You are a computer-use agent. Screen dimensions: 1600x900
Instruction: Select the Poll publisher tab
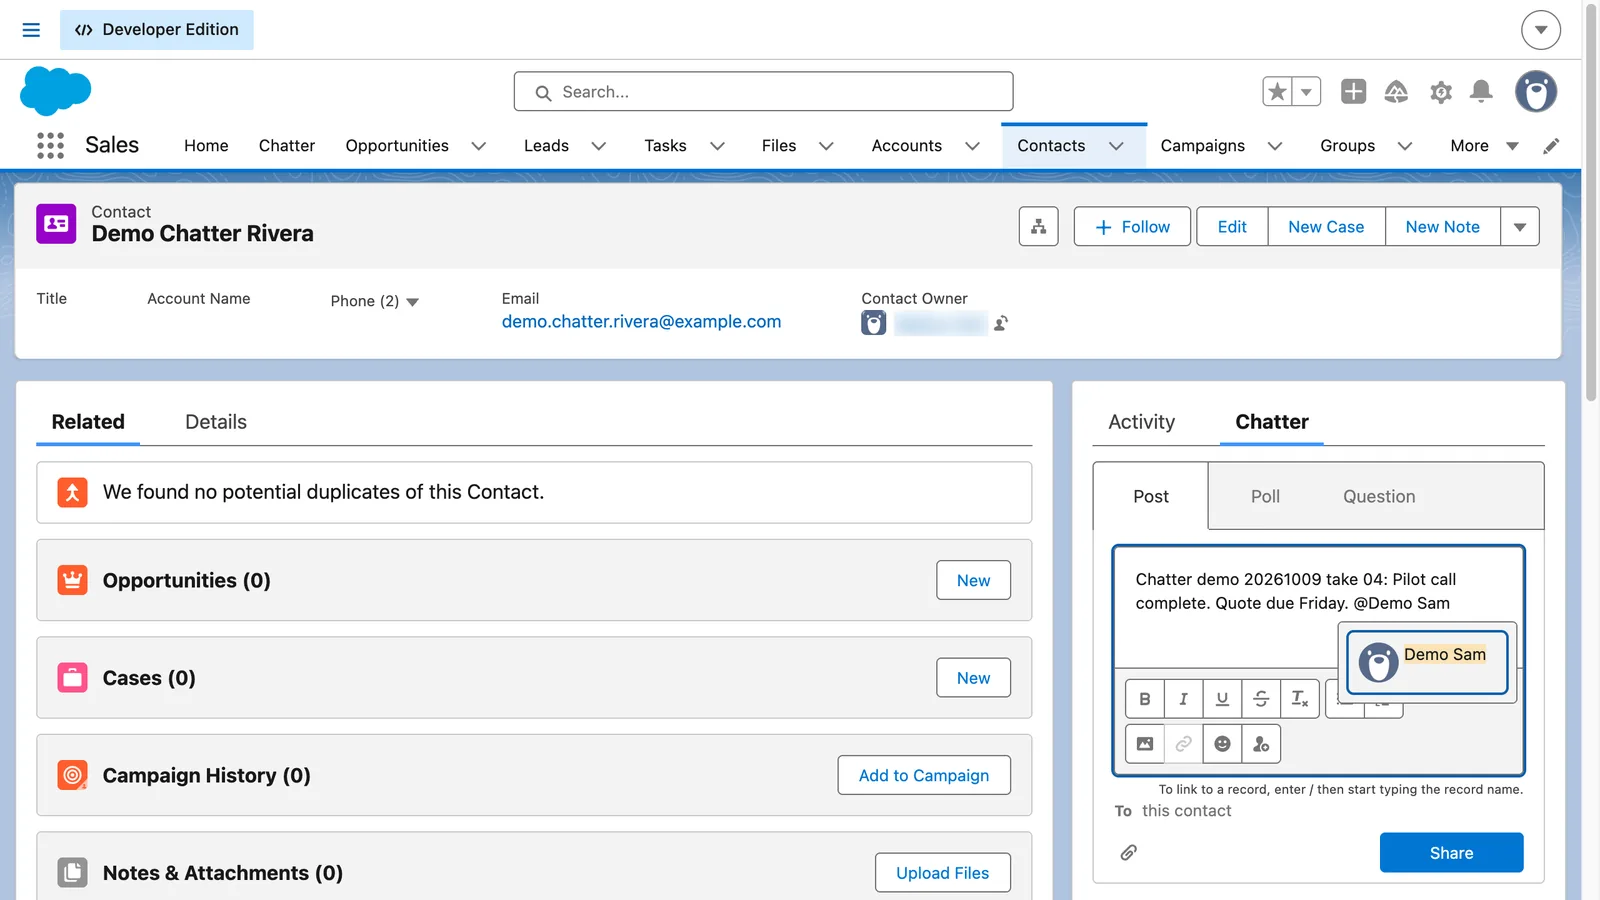coord(1265,497)
